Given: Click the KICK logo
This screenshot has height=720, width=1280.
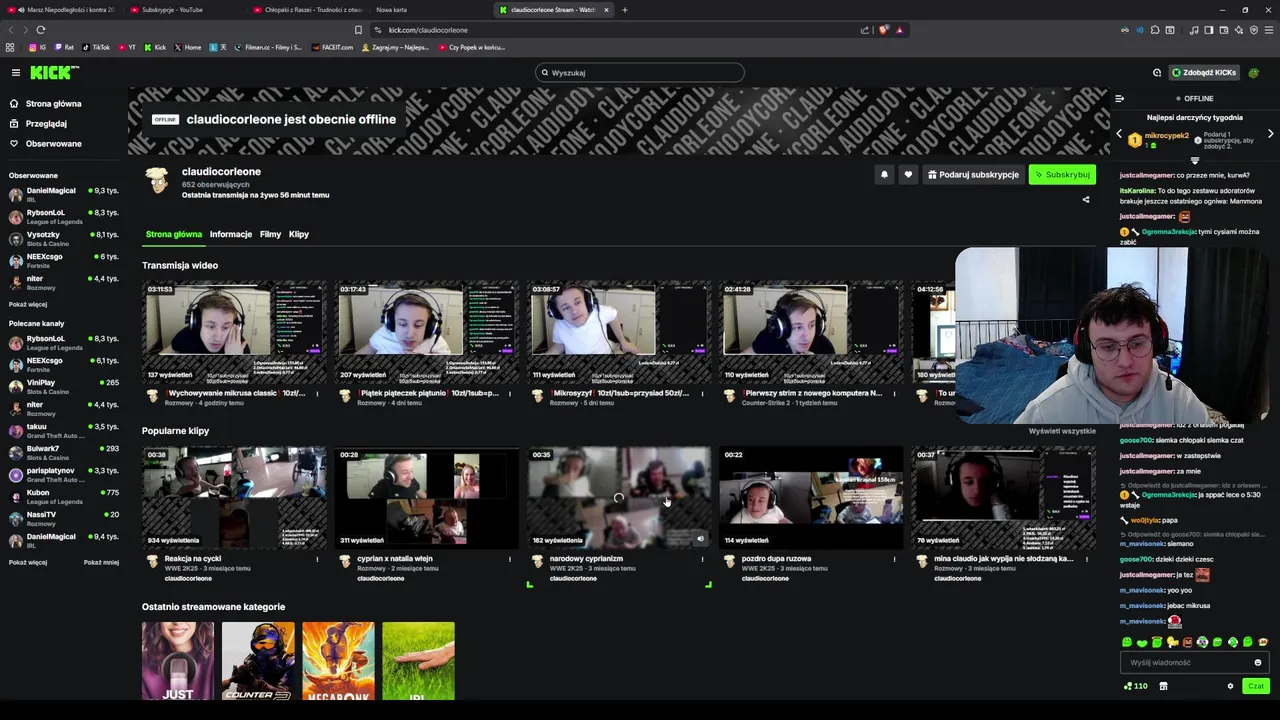Looking at the screenshot, I should 54,72.
